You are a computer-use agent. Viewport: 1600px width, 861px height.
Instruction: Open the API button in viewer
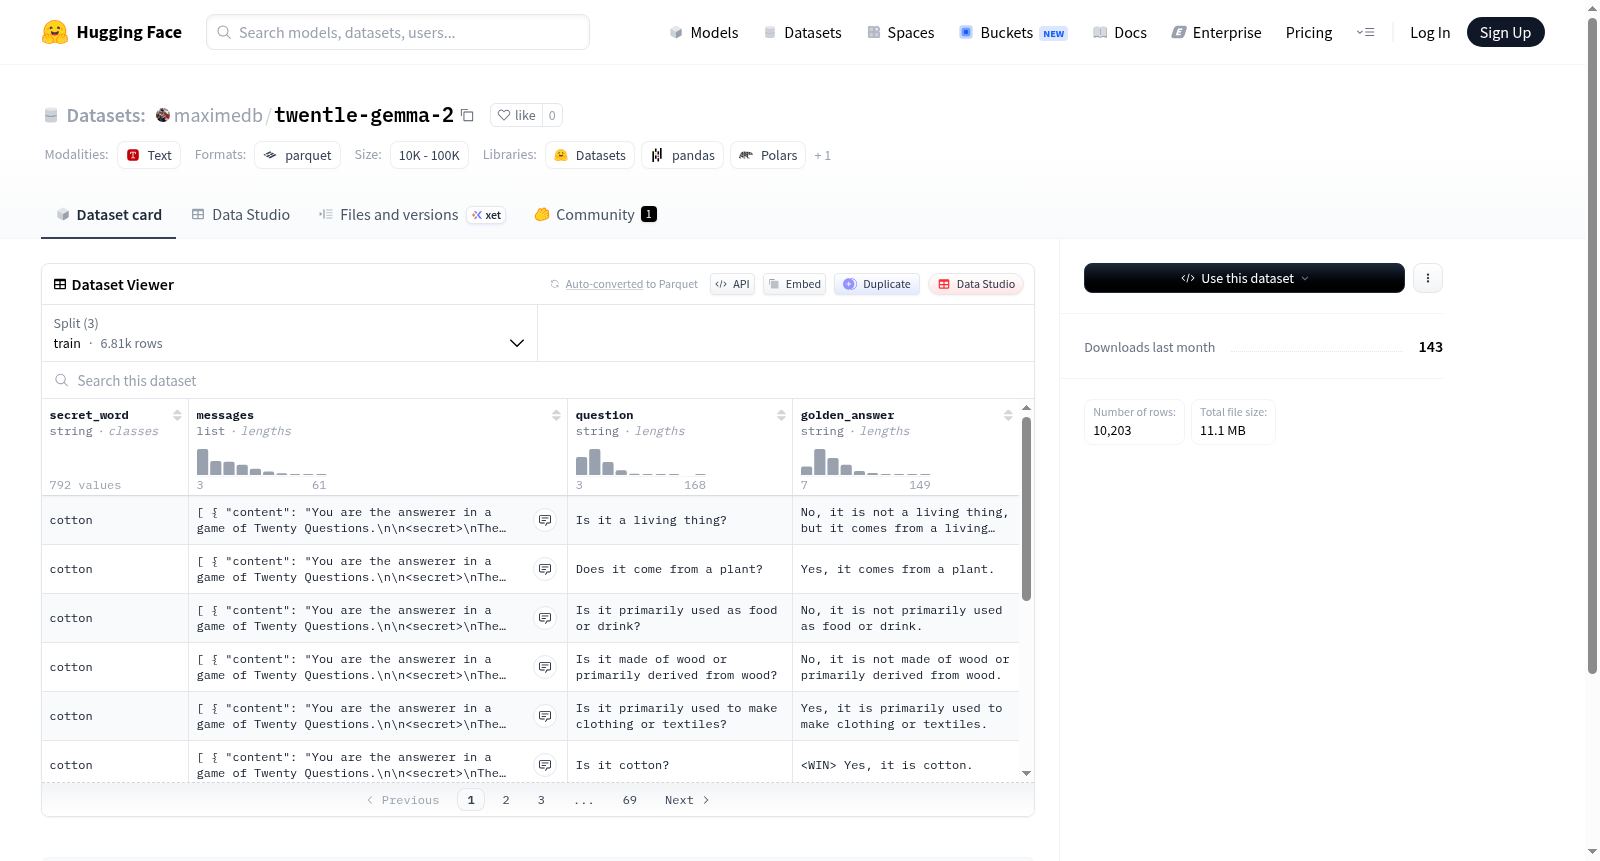[732, 284]
